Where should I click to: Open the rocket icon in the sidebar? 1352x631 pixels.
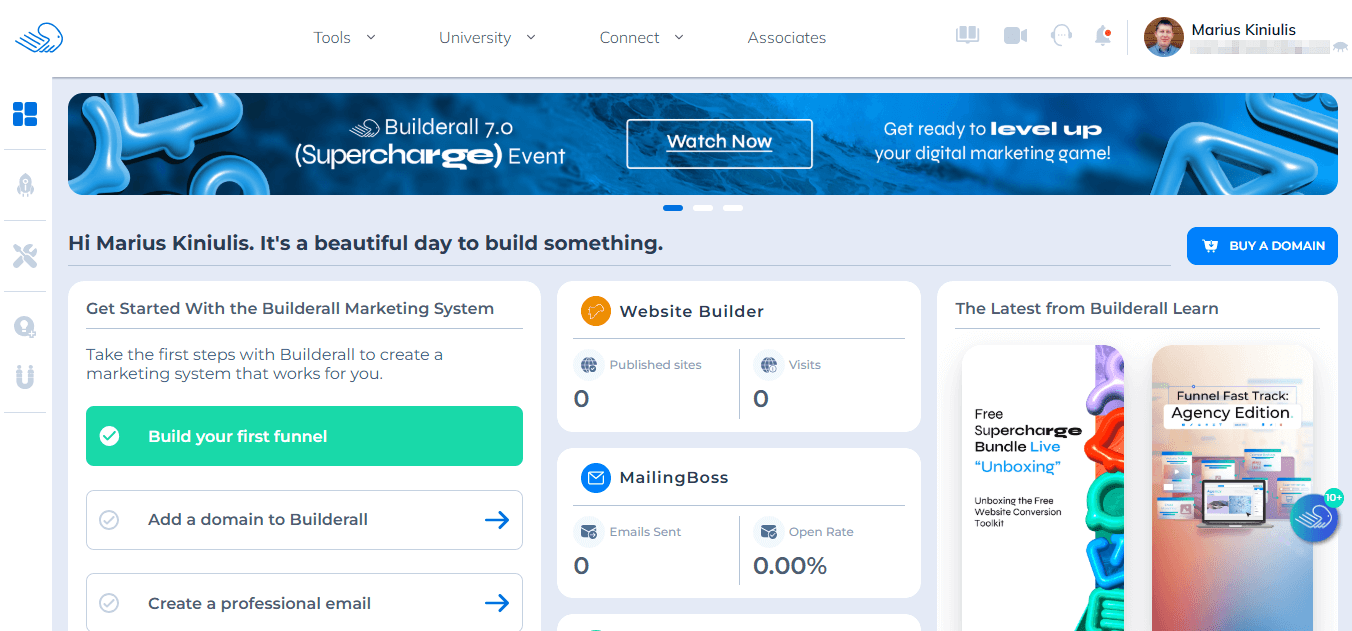(25, 185)
